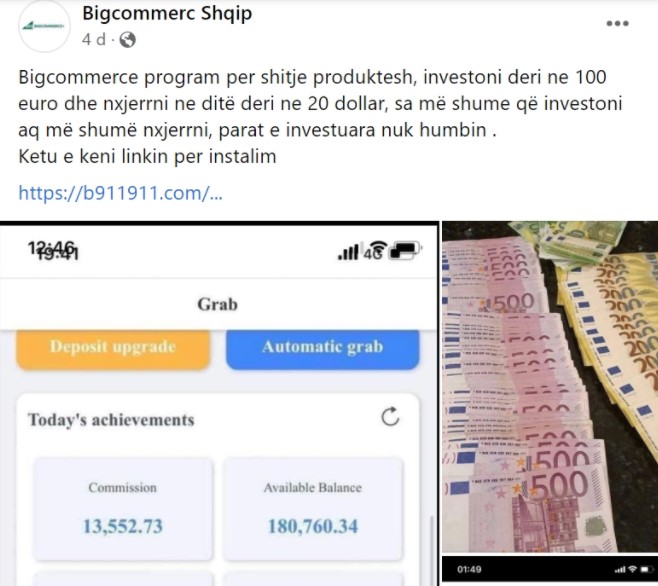Open the phone app screenshot image
This screenshot has height=586, width=658.
click(x=219, y=404)
